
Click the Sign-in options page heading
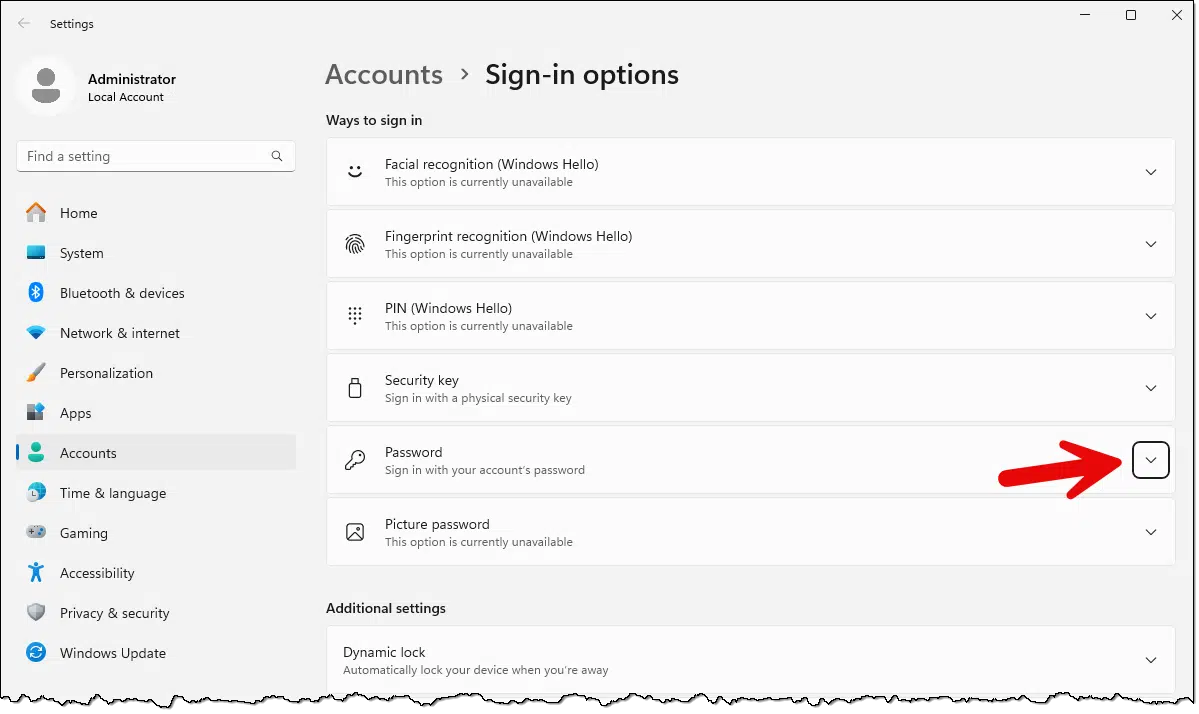point(582,75)
